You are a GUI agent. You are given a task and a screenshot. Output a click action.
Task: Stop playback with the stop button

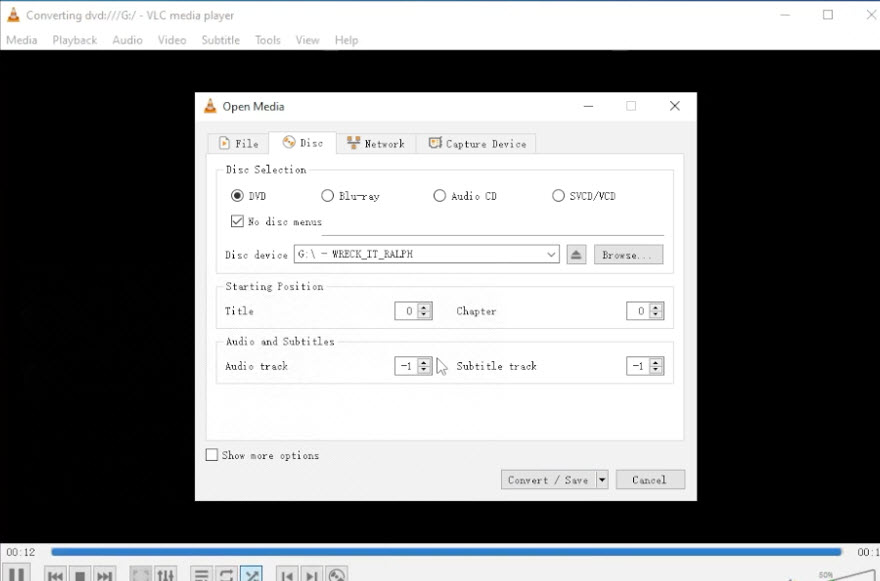80,575
